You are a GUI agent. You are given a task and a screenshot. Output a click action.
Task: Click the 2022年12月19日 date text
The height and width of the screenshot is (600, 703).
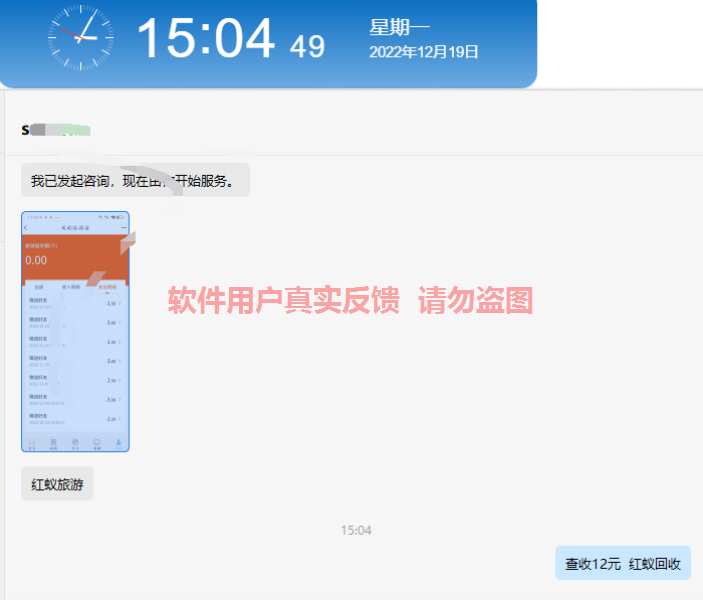tap(424, 52)
